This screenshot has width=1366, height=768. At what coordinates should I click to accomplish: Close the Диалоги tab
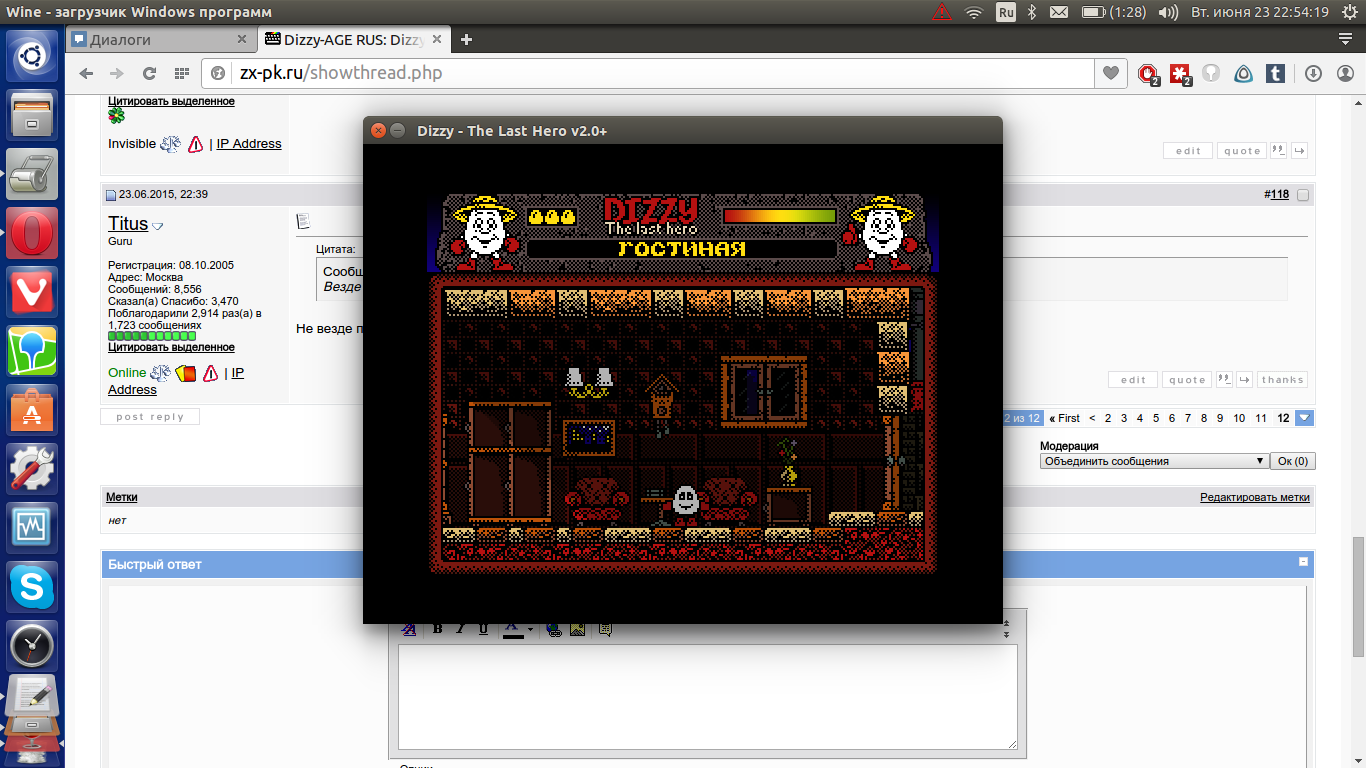(241, 39)
